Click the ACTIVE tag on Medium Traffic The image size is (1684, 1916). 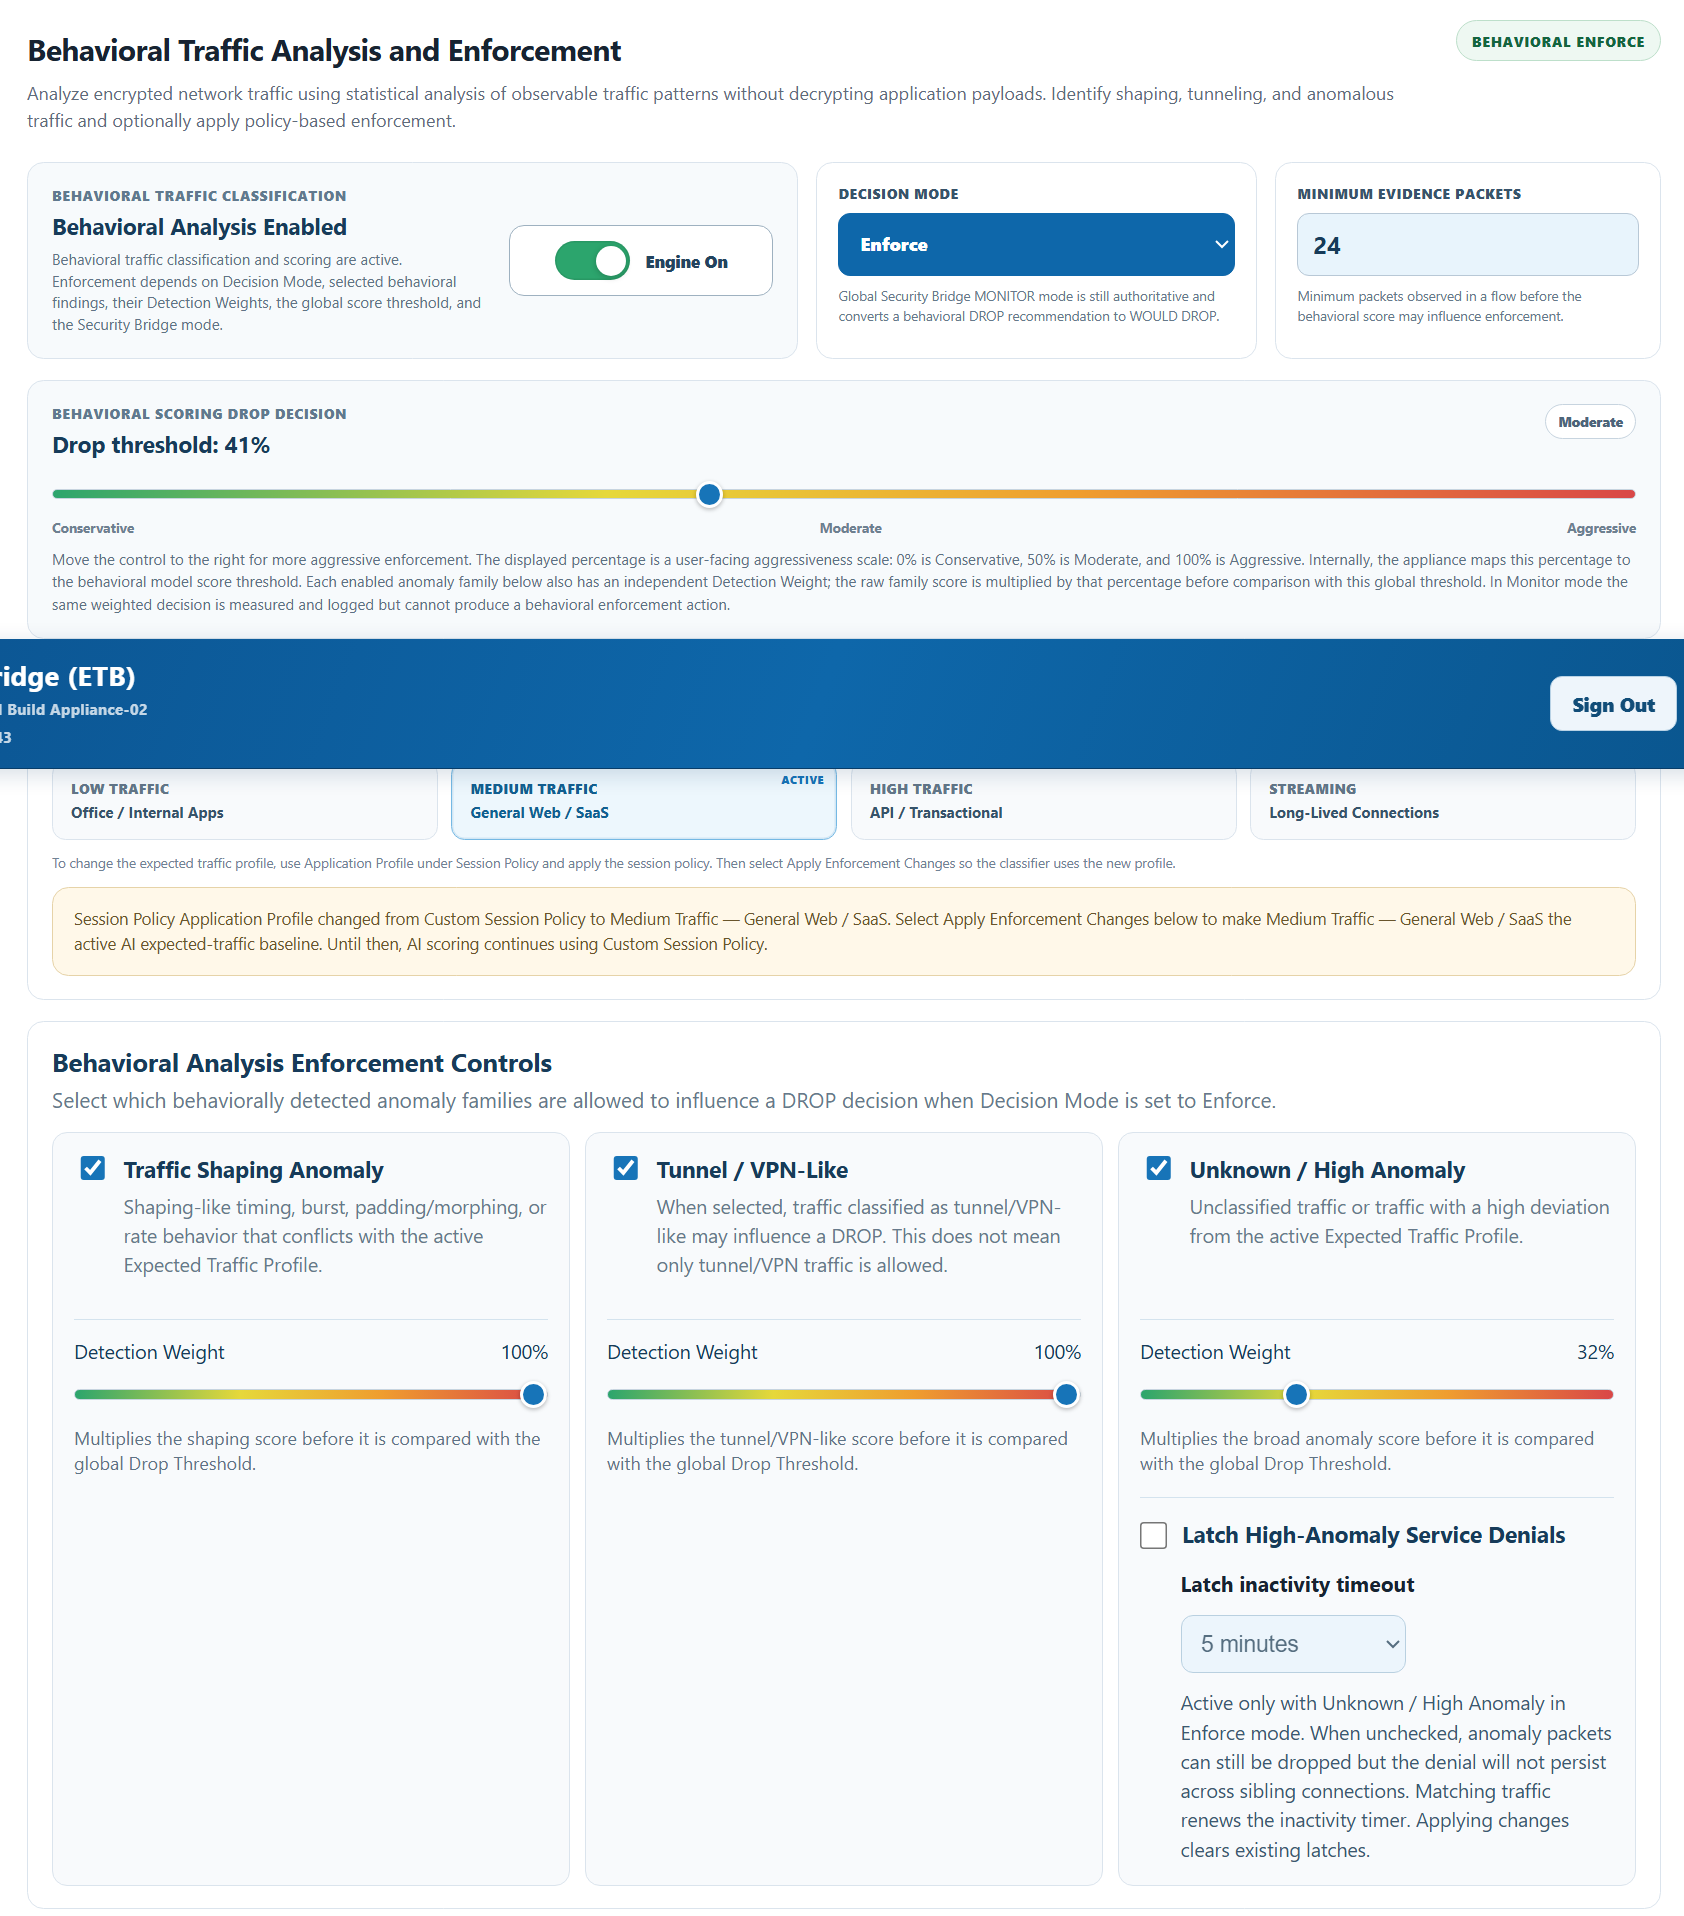coord(802,780)
